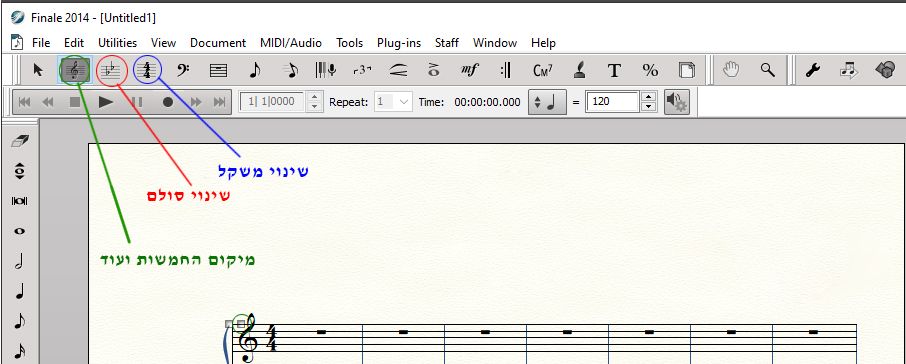Select the Repeat barline tool
Image resolution: width=906 pixels, height=364 pixels.
click(506, 70)
